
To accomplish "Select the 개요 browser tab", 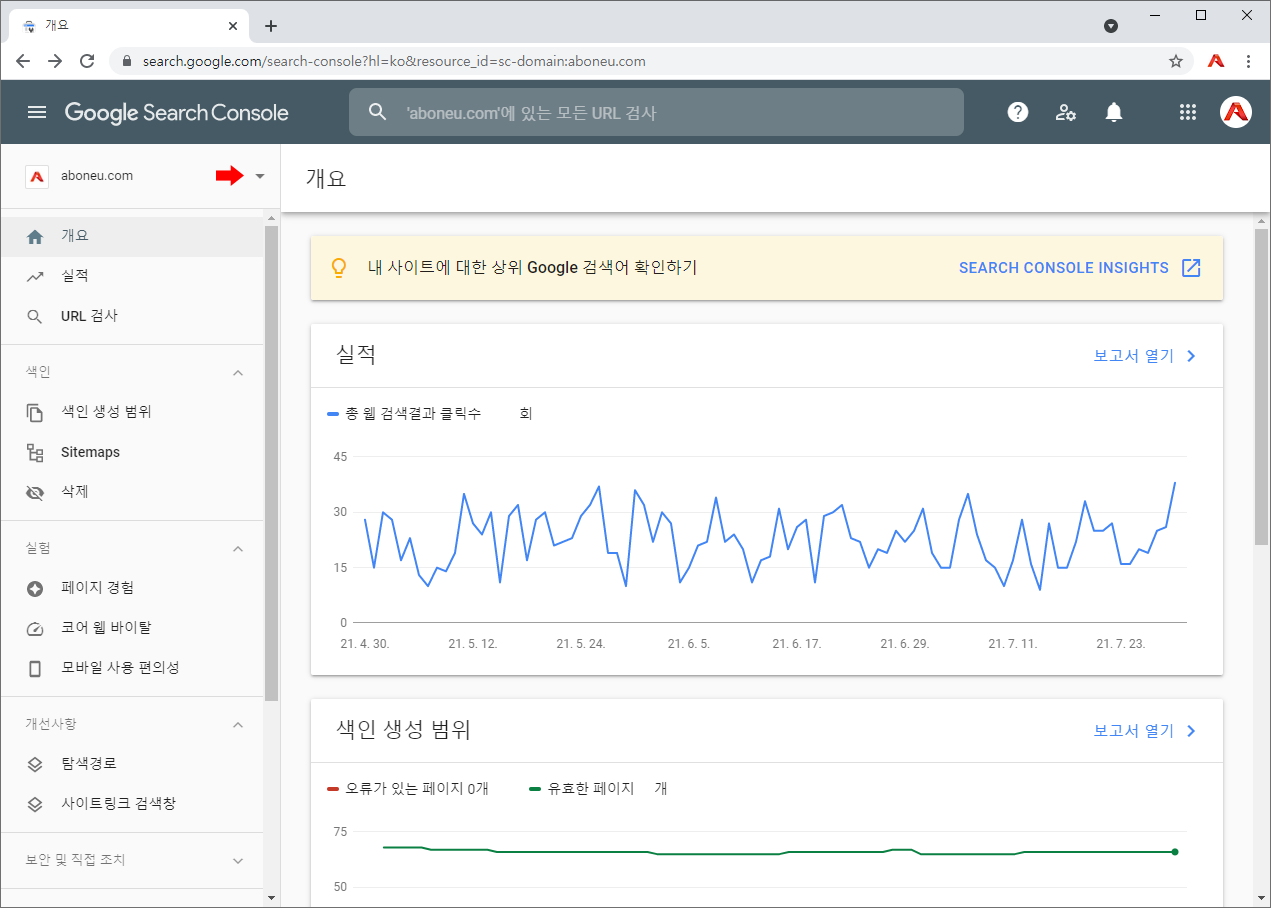I will pos(130,26).
